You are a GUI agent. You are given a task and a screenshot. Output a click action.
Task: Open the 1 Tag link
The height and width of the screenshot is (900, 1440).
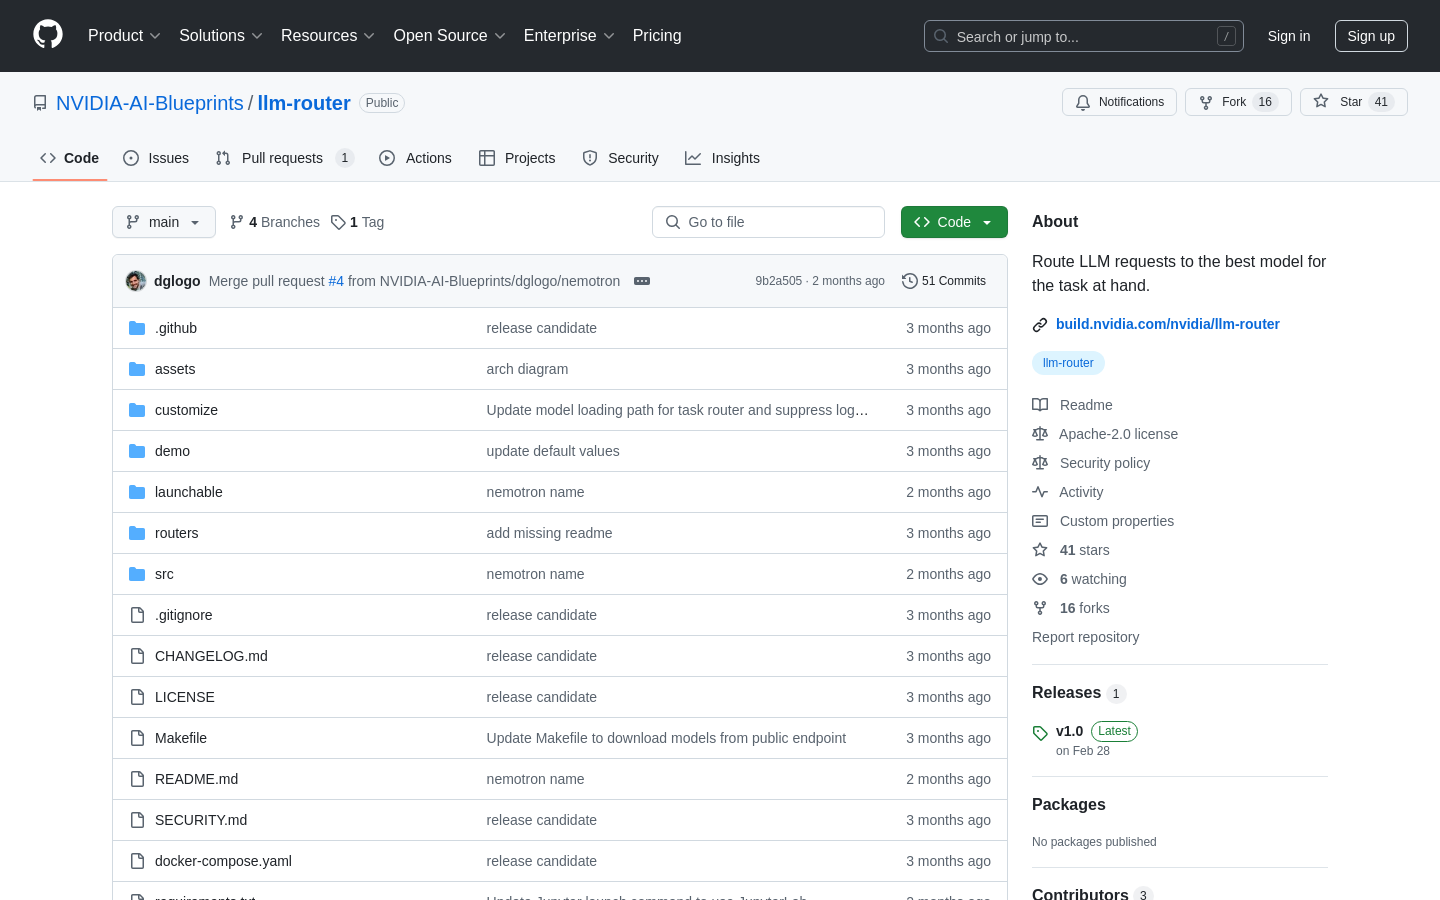tap(358, 222)
